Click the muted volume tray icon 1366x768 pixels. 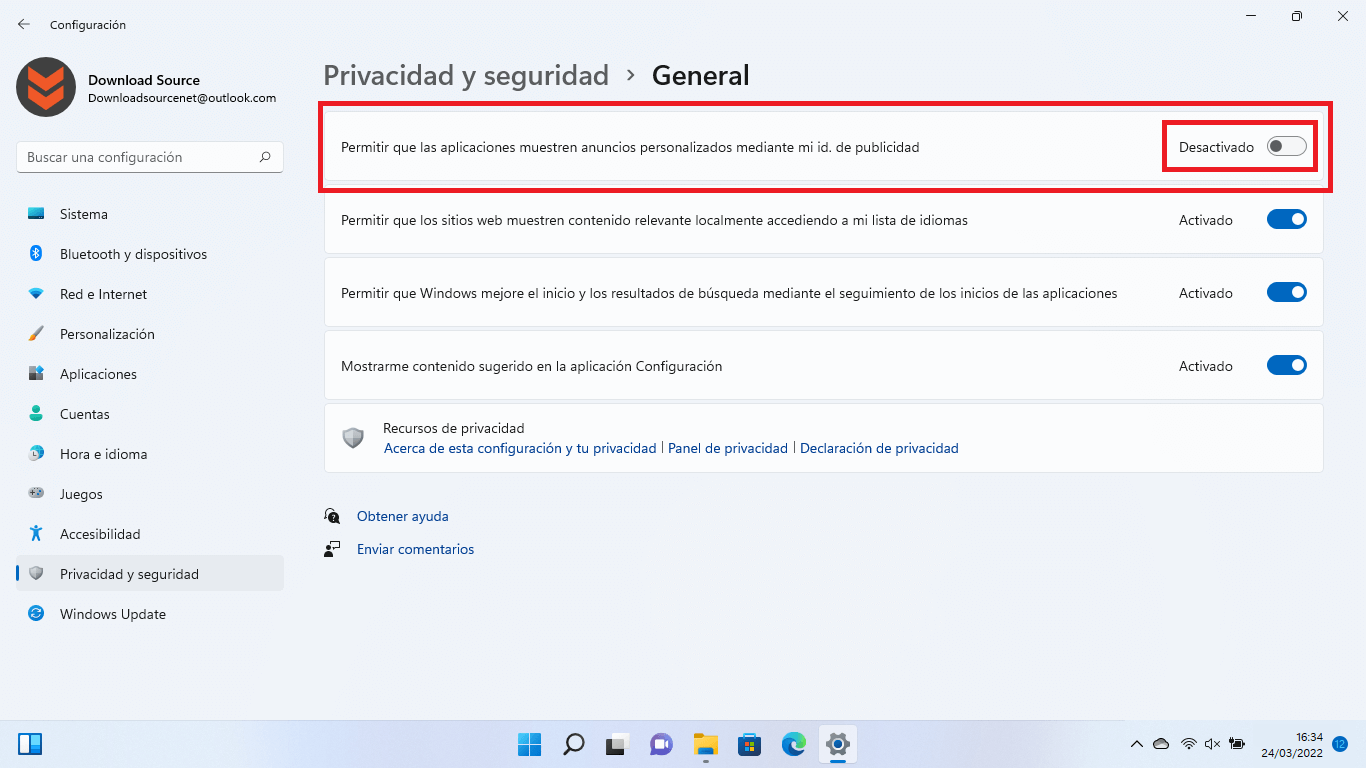click(1213, 744)
